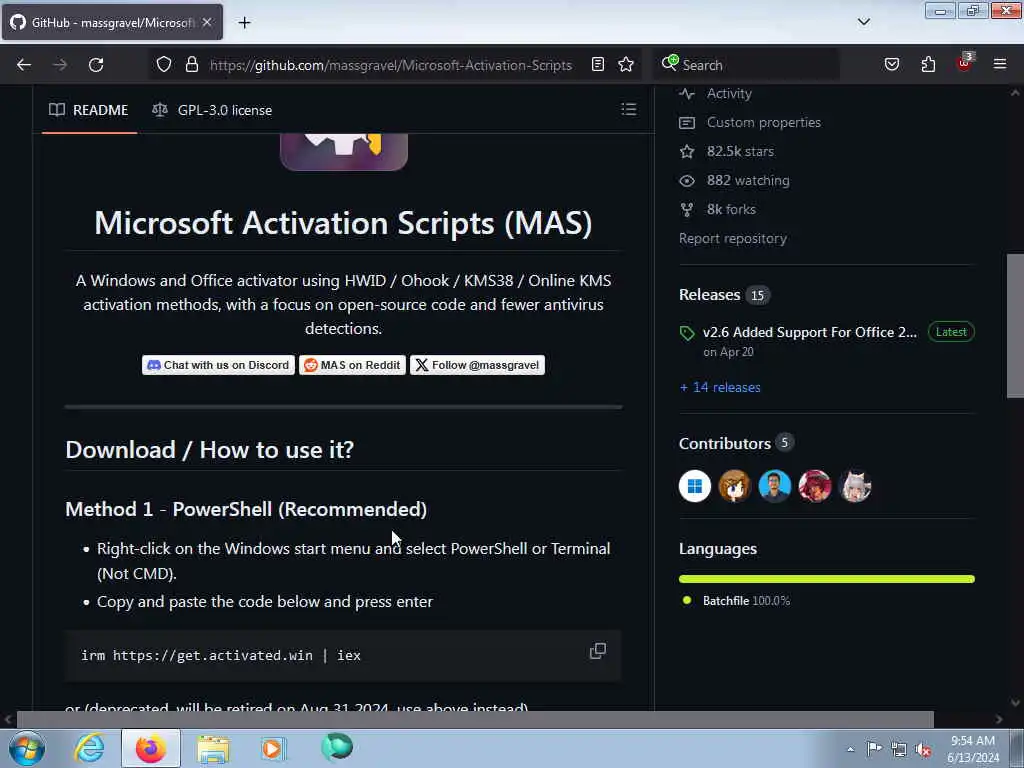Focus the browser Search field
The image size is (1024, 768).
pyautogui.click(x=746, y=65)
